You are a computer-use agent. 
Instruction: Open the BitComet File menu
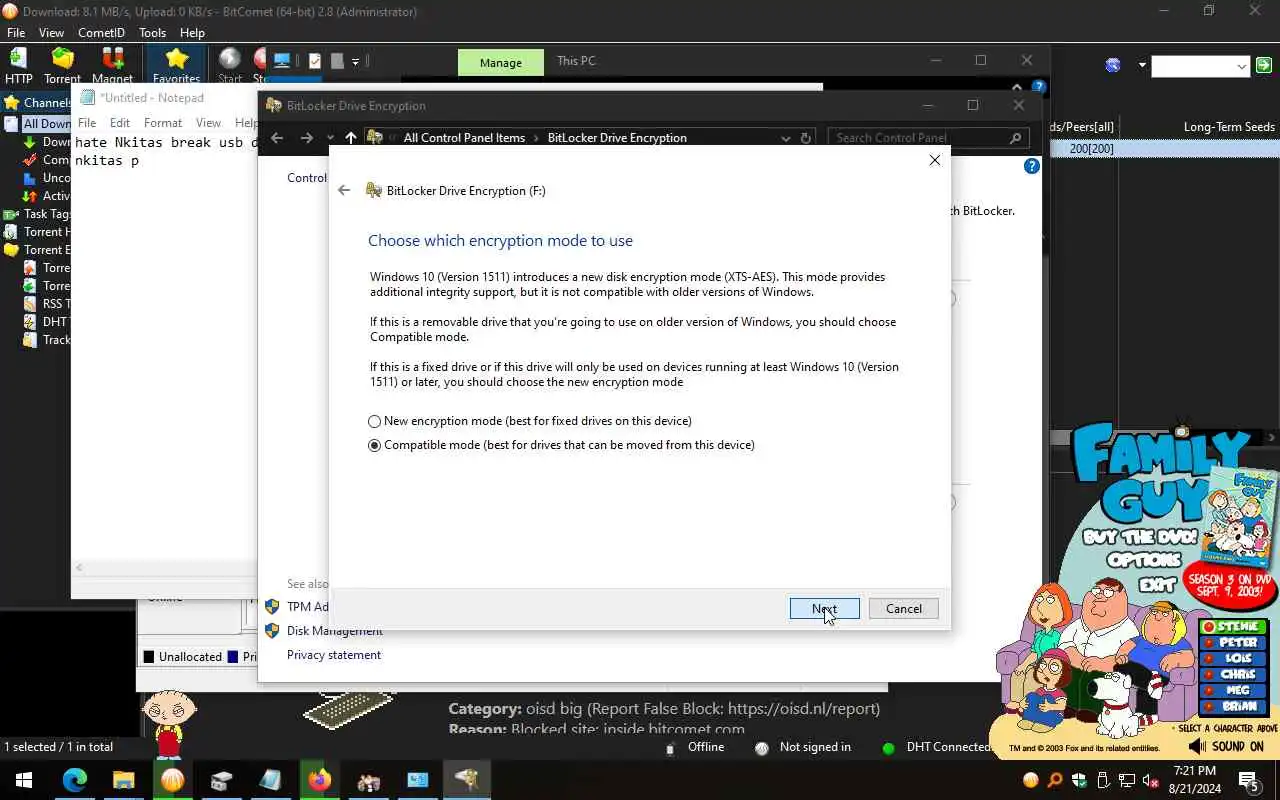[16, 33]
